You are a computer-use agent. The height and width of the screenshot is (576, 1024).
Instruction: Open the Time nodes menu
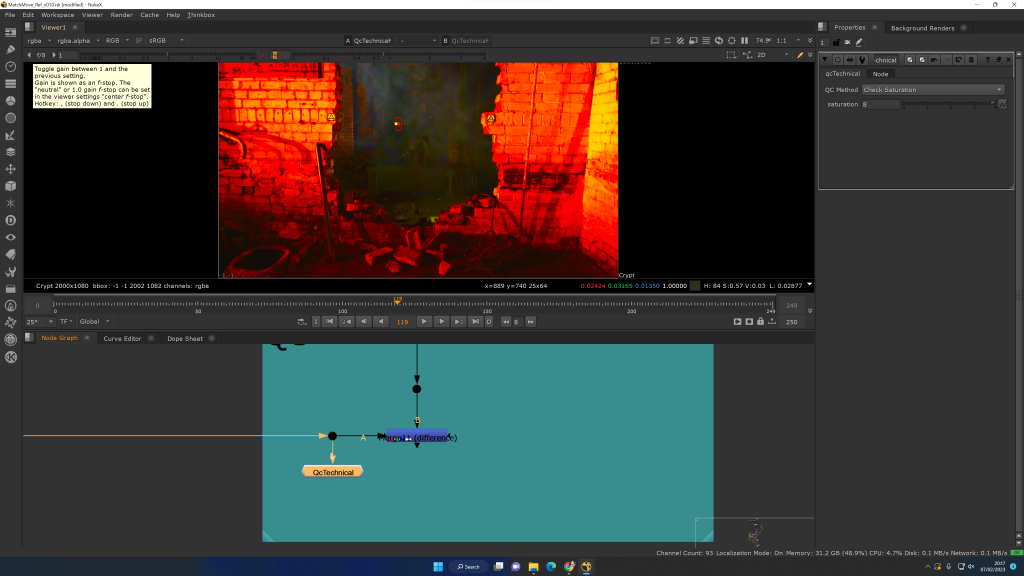pyautogui.click(x=10, y=67)
